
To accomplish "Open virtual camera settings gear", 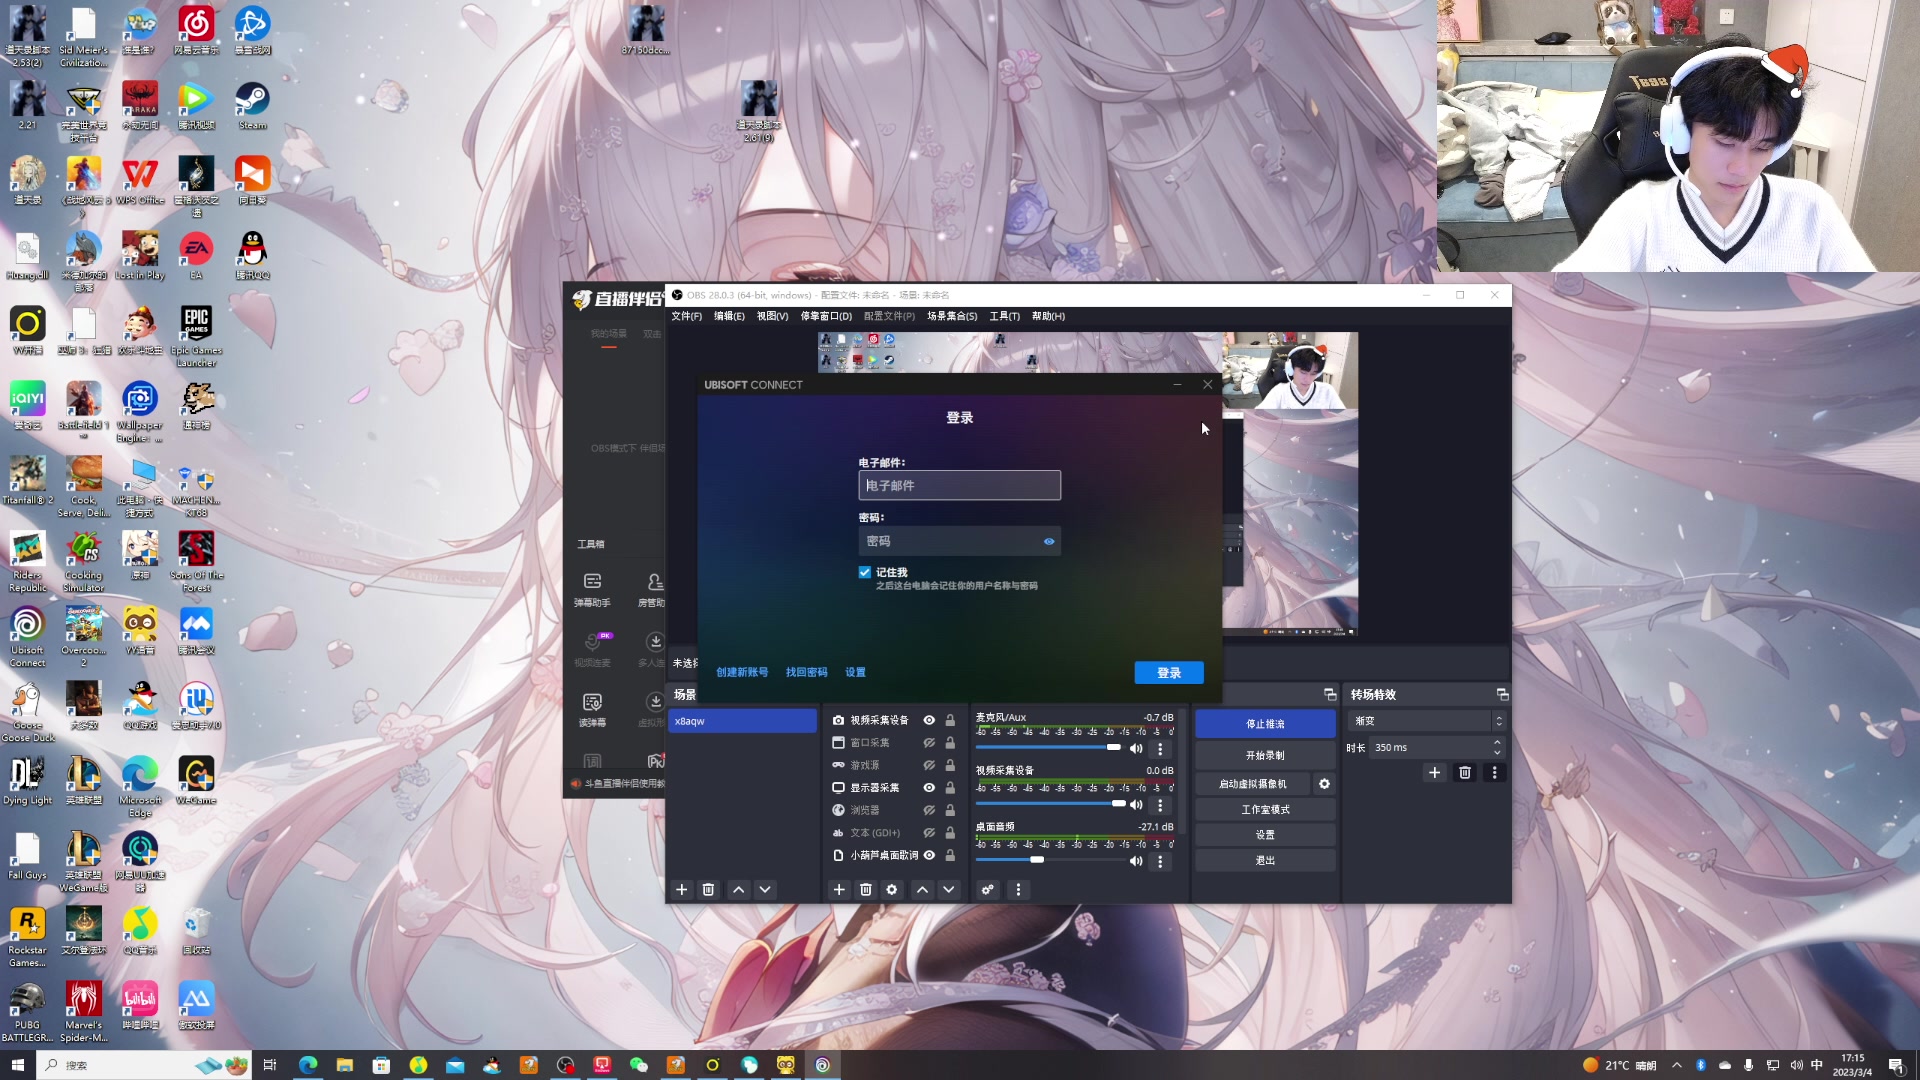I will click(1324, 784).
